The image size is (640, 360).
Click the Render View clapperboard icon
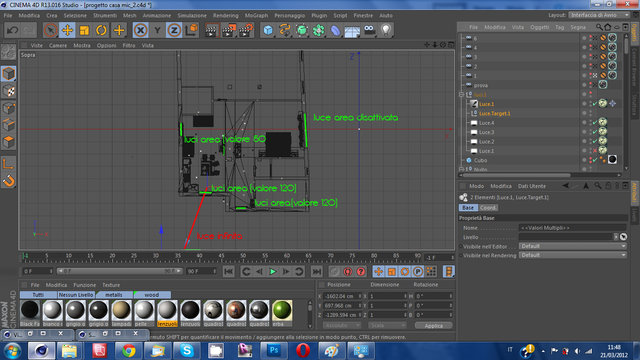tap(211, 30)
